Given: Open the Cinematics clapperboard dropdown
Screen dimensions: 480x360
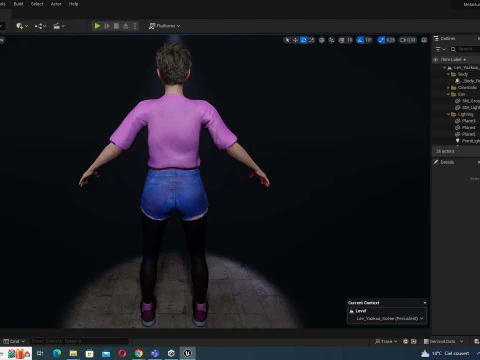Looking at the screenshot, I should 59,26.
